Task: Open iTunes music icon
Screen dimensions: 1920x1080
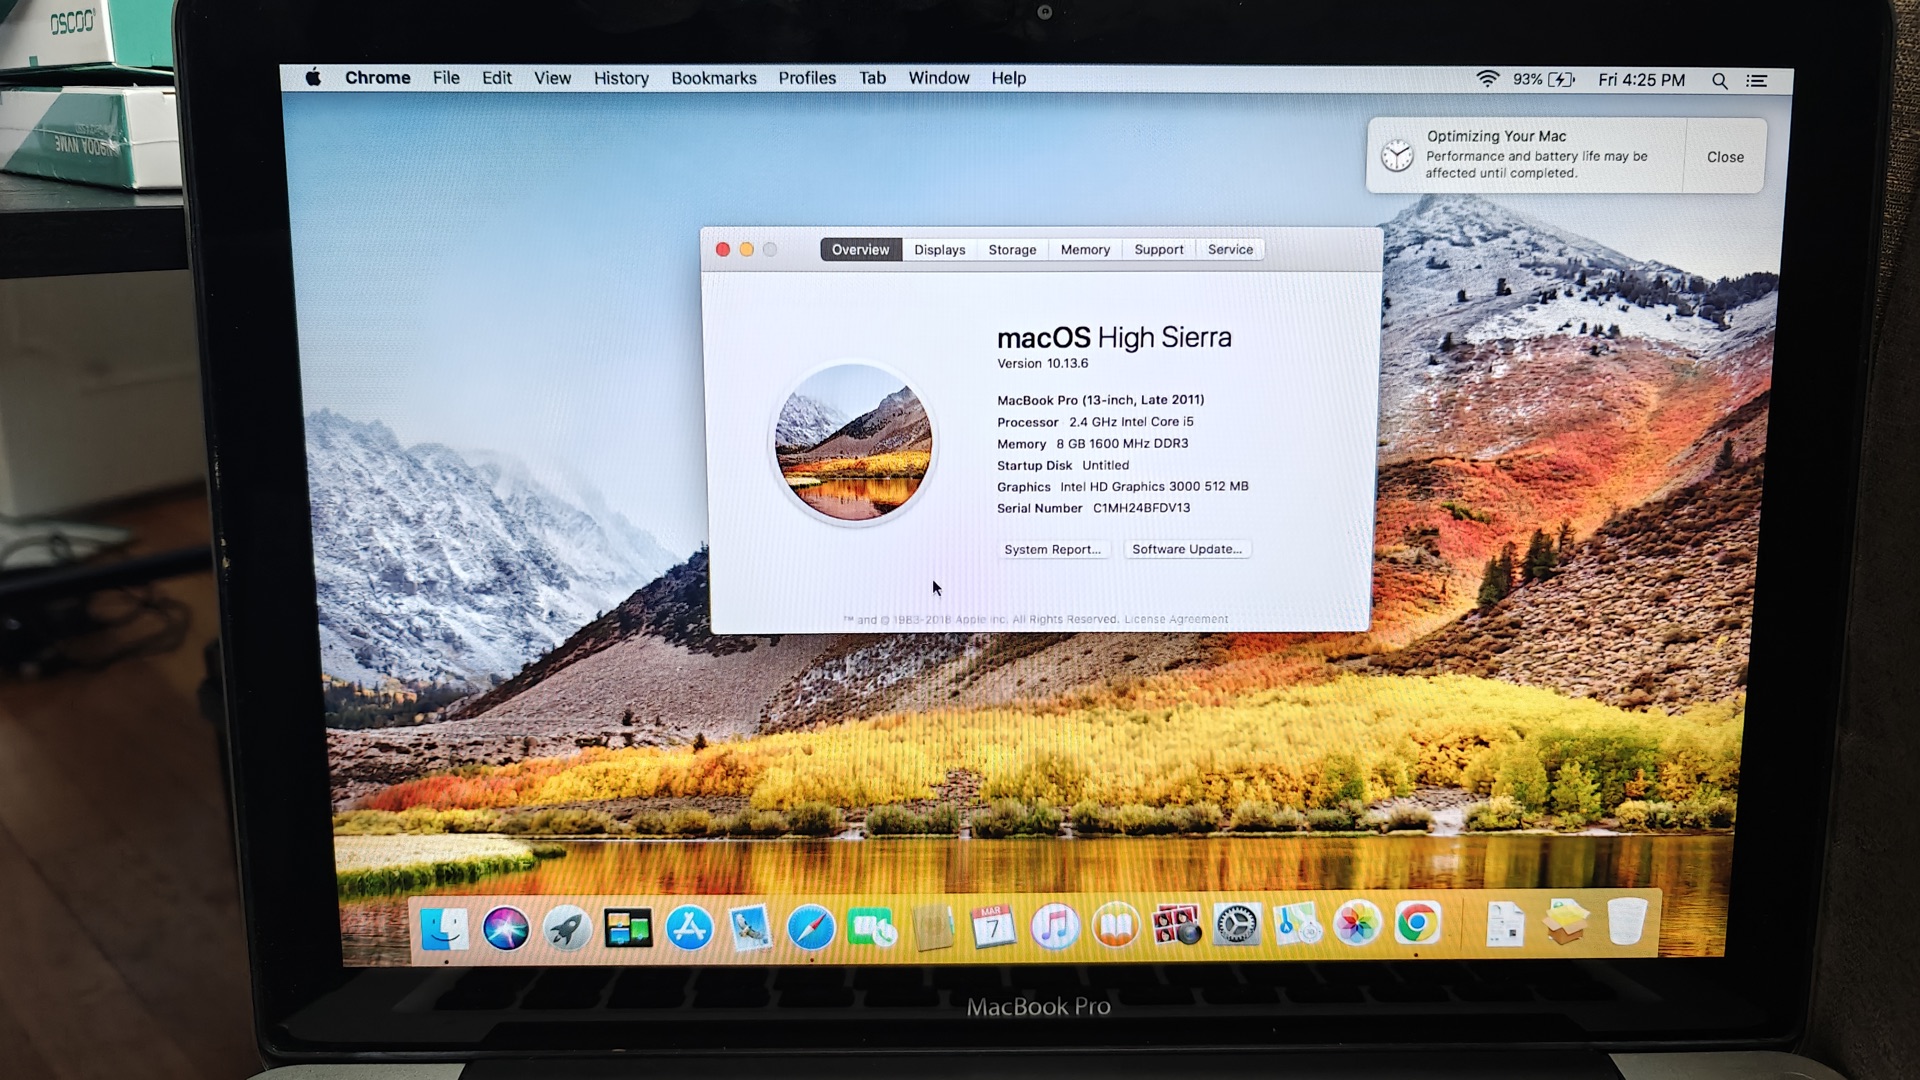Action: (x=1055, y=926)
